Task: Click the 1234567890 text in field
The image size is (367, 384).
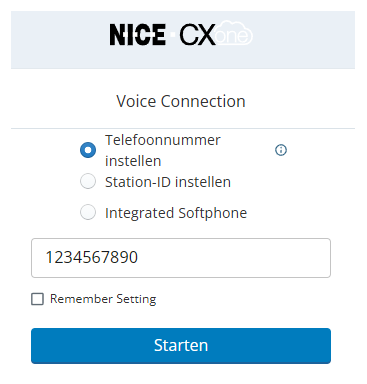Action: 92,257
